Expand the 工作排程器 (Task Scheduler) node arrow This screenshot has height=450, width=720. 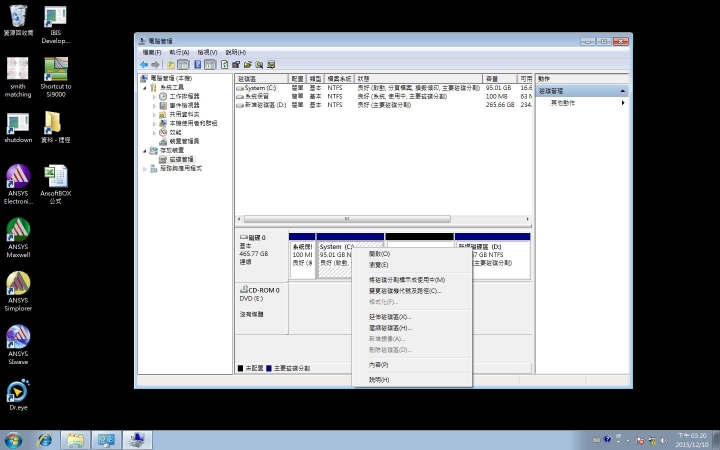pyautogui.click(x=154, y=96)
